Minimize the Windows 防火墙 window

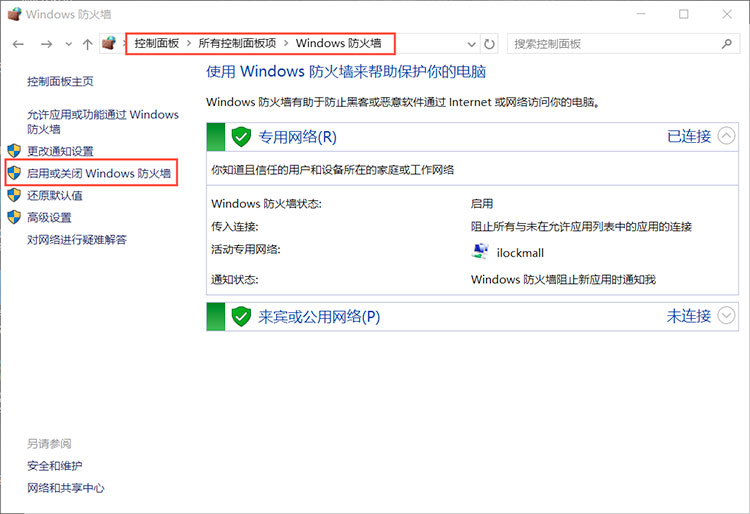(640, 14)
